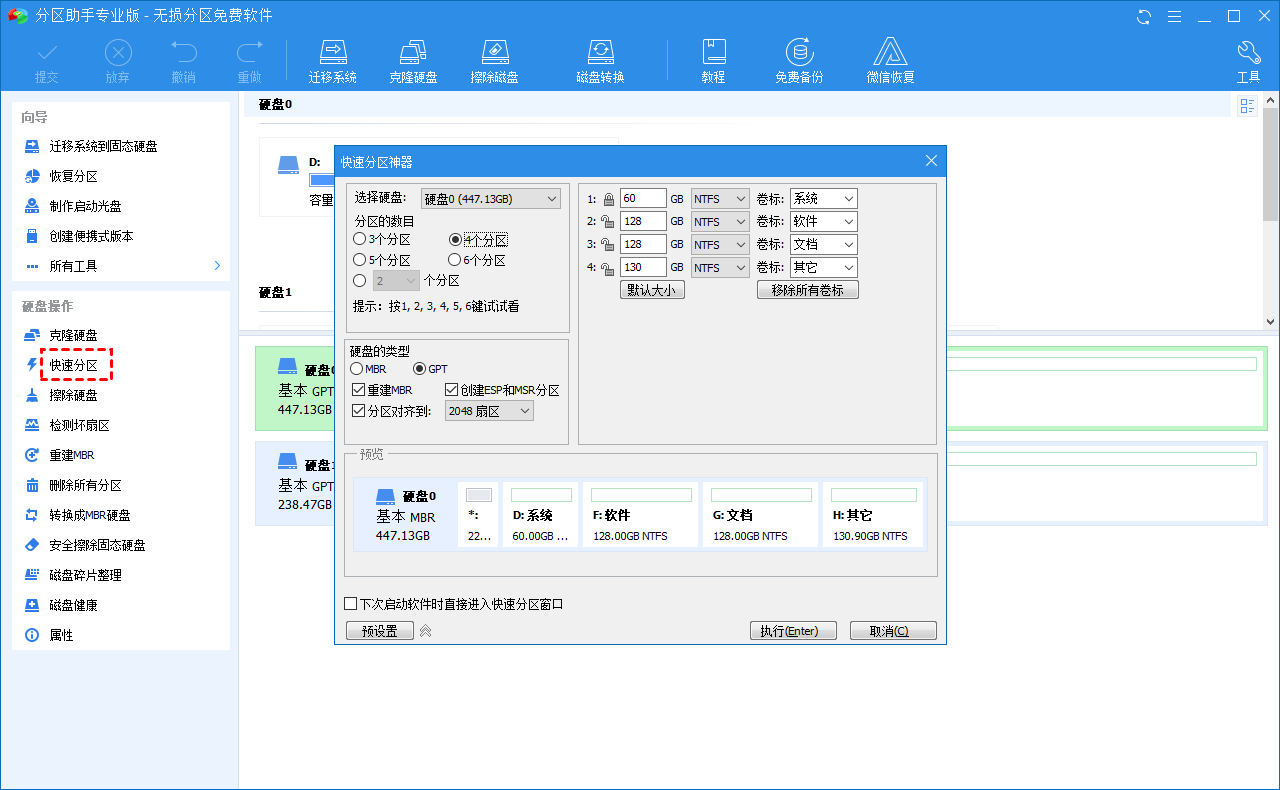Open the 文档 volume label dropdown
1280x790 pixels.
point(823,245)
